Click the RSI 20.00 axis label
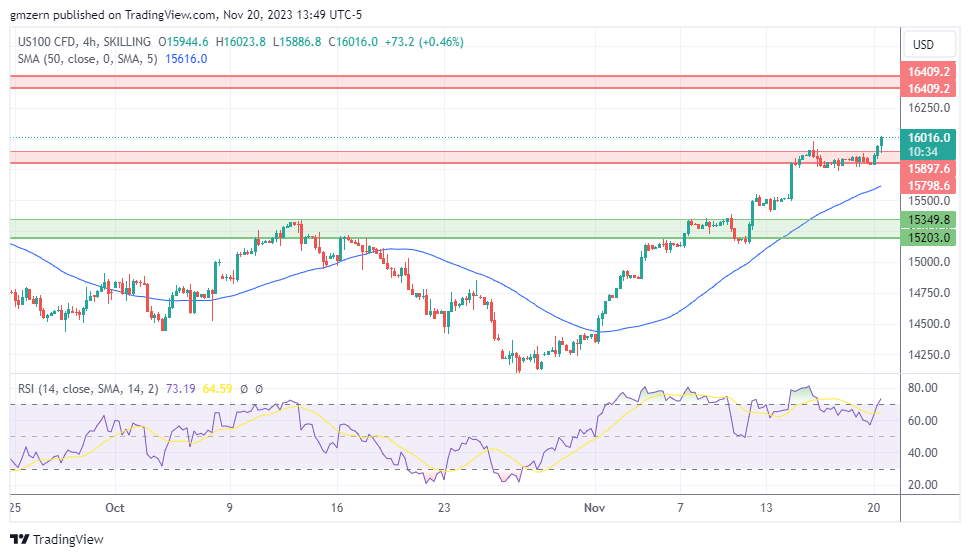The image size is (970, 557). [922, 485]
